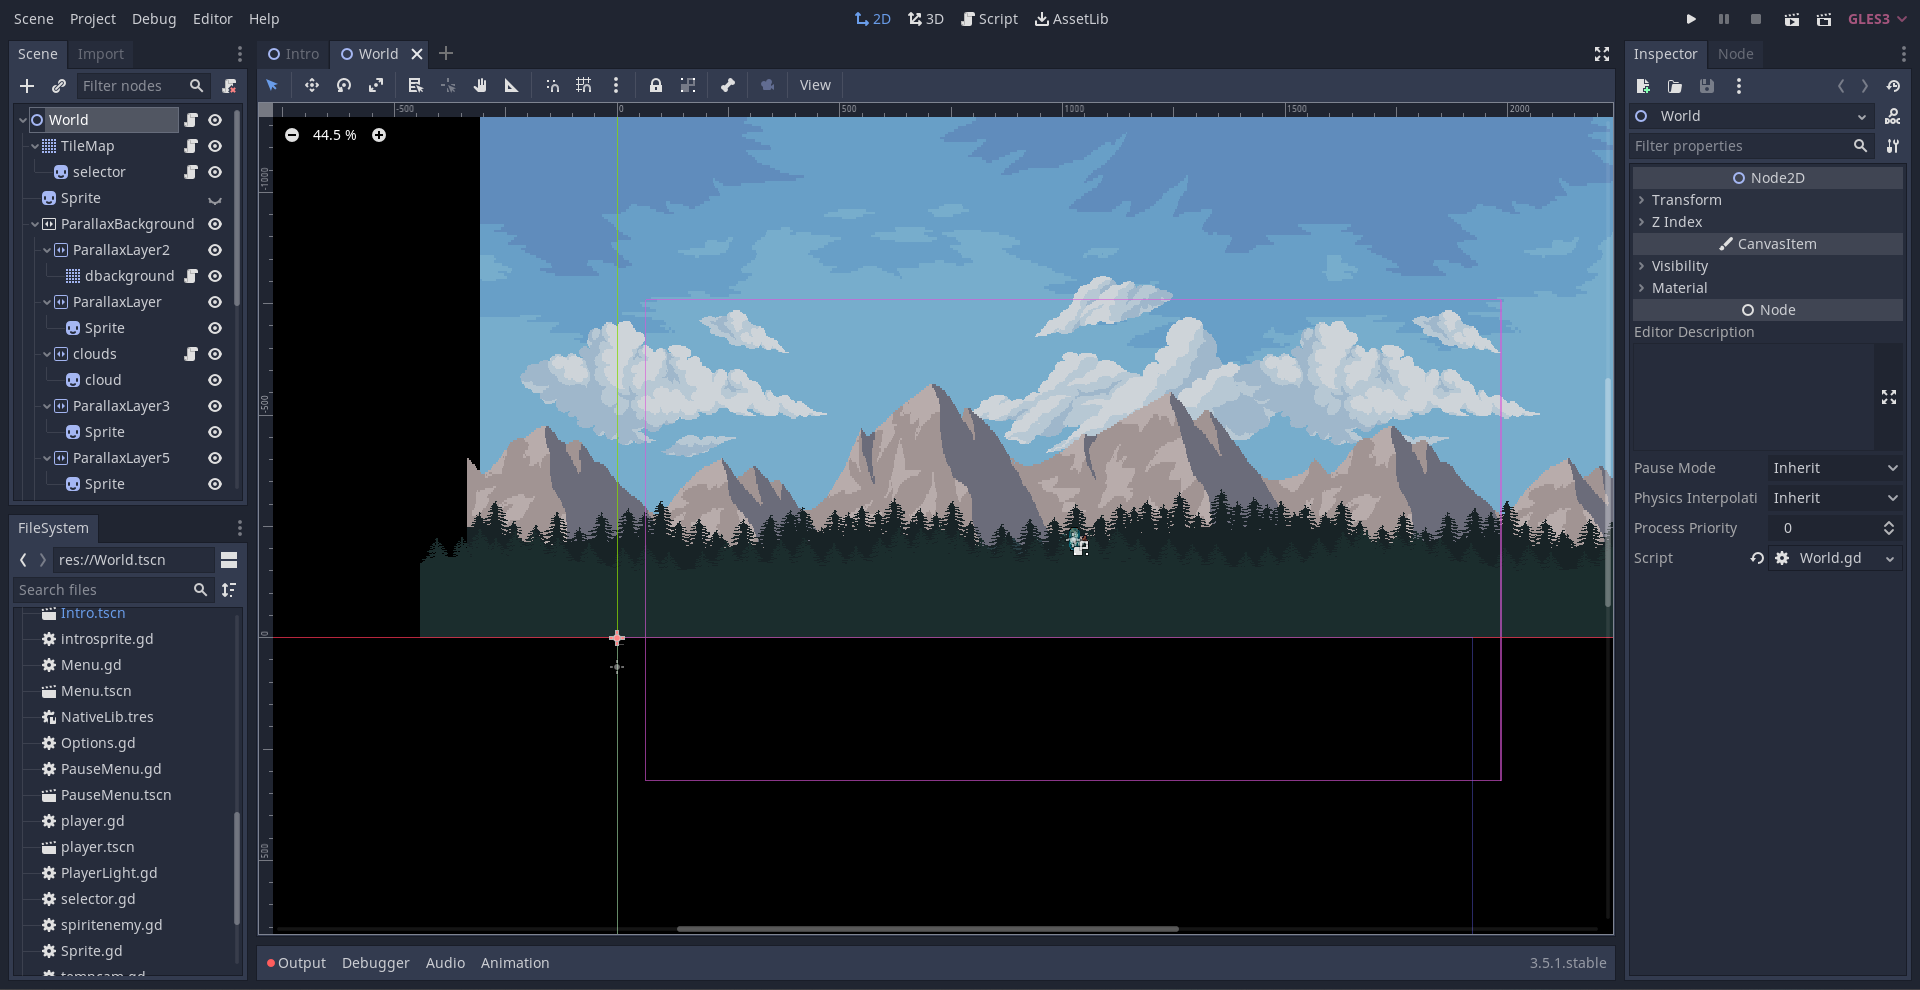Instance a child scene with the link icon
Image resolution: width=1920 pixels, height=990 pixels.
click(x=59, y=86)
